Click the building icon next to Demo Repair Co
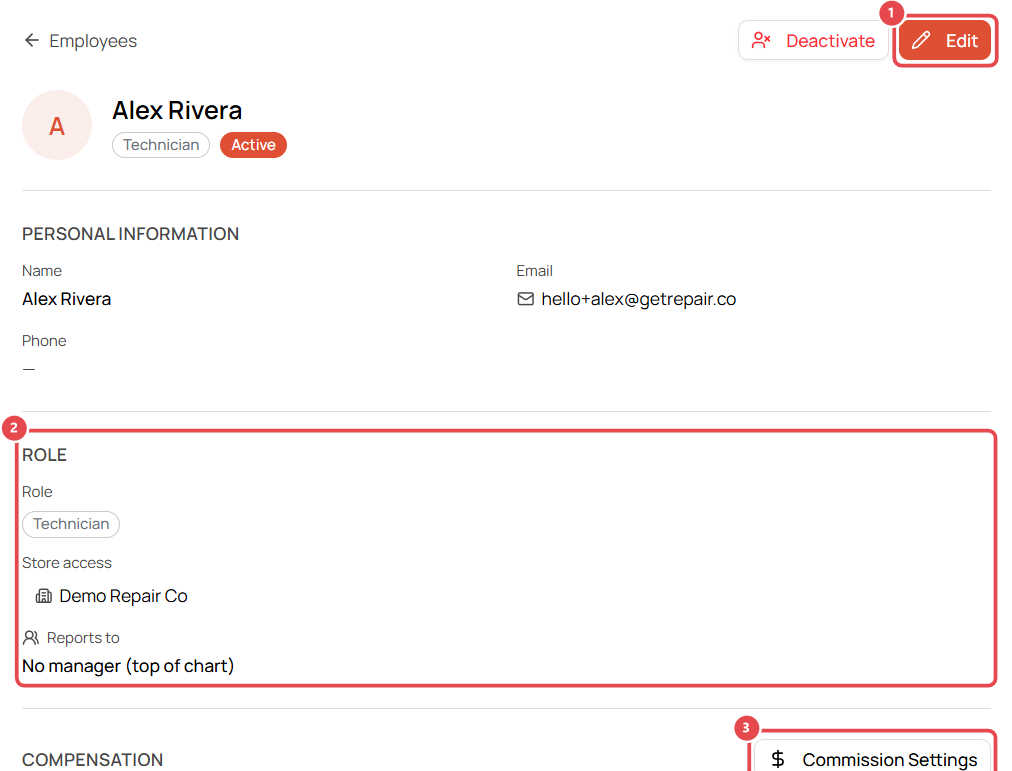This screenshot has width=1012, height=771. tap(44, 596)
